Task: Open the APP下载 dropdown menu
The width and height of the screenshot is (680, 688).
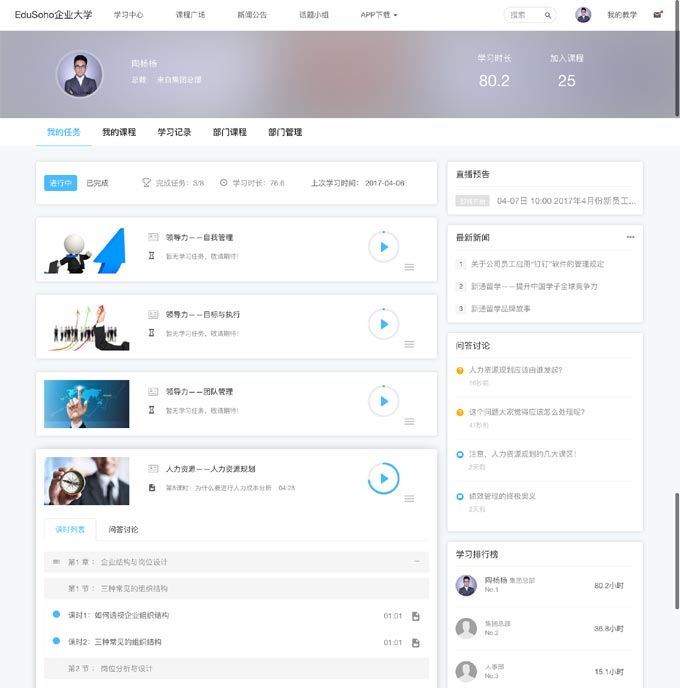Action: coord(378,15)
